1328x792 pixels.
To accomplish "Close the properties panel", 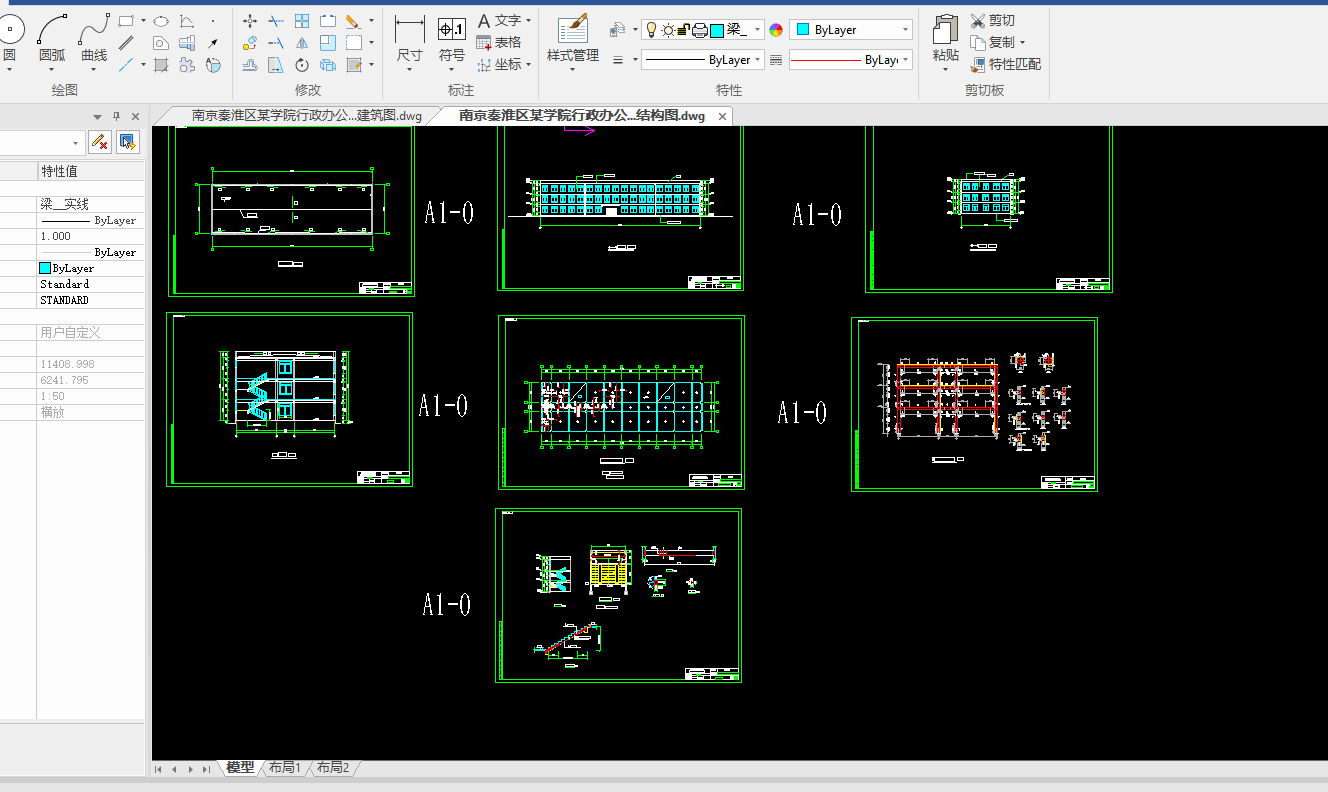I will tap(135, 117).
